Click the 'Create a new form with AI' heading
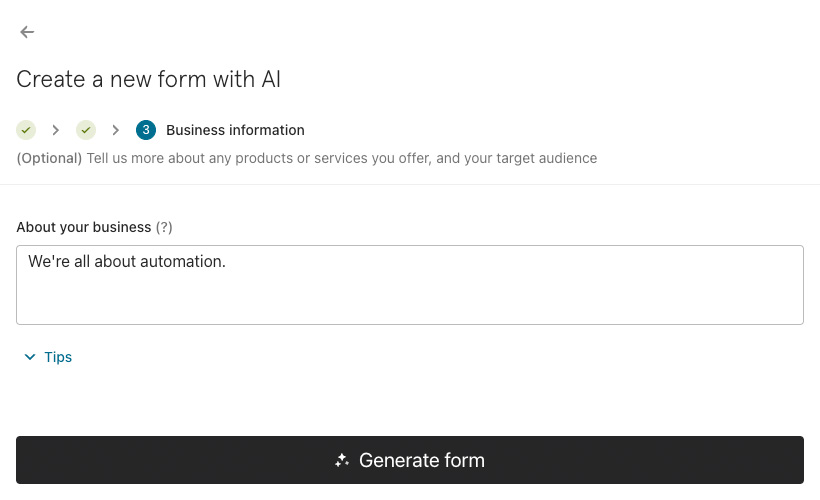Image resolution: width=820 pixels, height=500 pixels. point(149,79)
